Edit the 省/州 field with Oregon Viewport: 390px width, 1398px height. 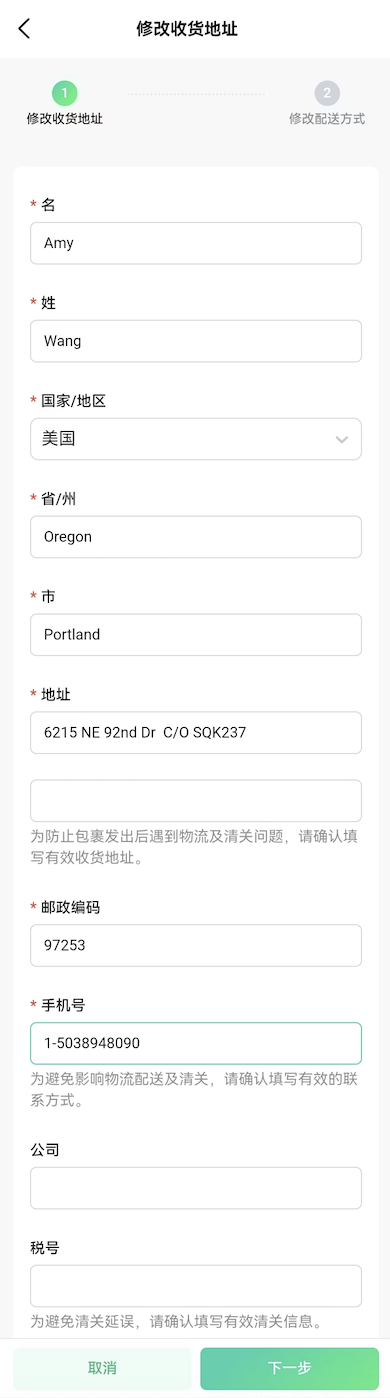tap(196, 537)
